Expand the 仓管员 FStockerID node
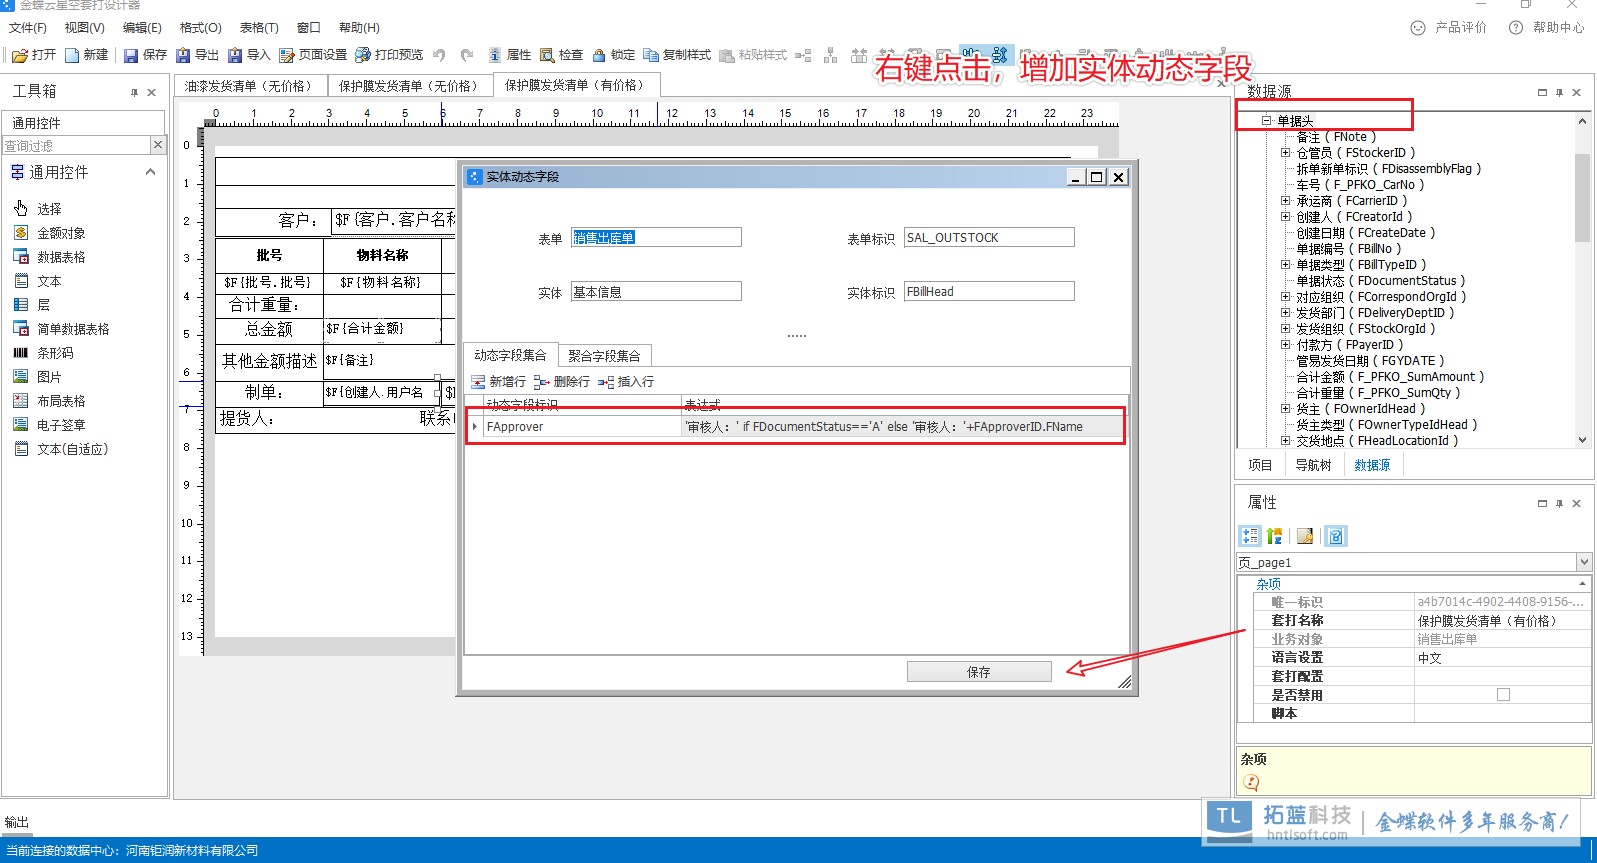The image size is (1597, 863). pos(1286,153)
